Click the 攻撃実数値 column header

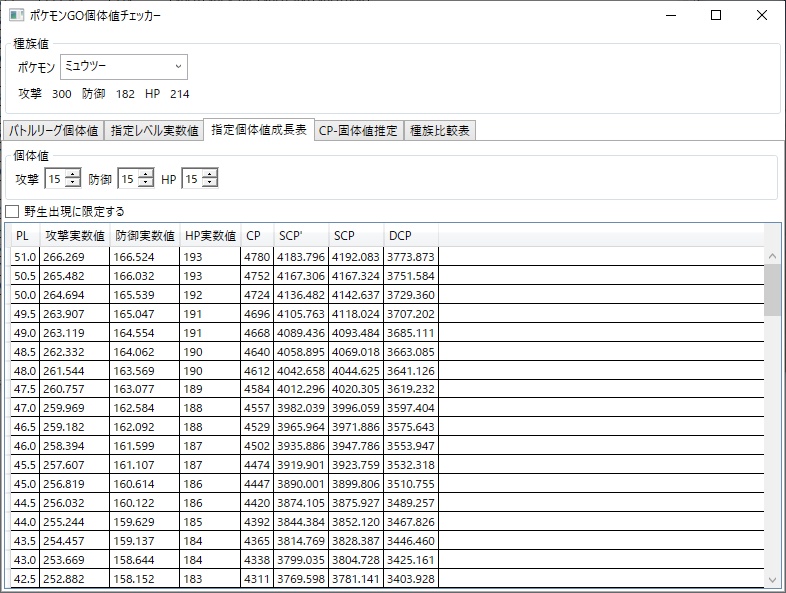(x=75, y=236)
